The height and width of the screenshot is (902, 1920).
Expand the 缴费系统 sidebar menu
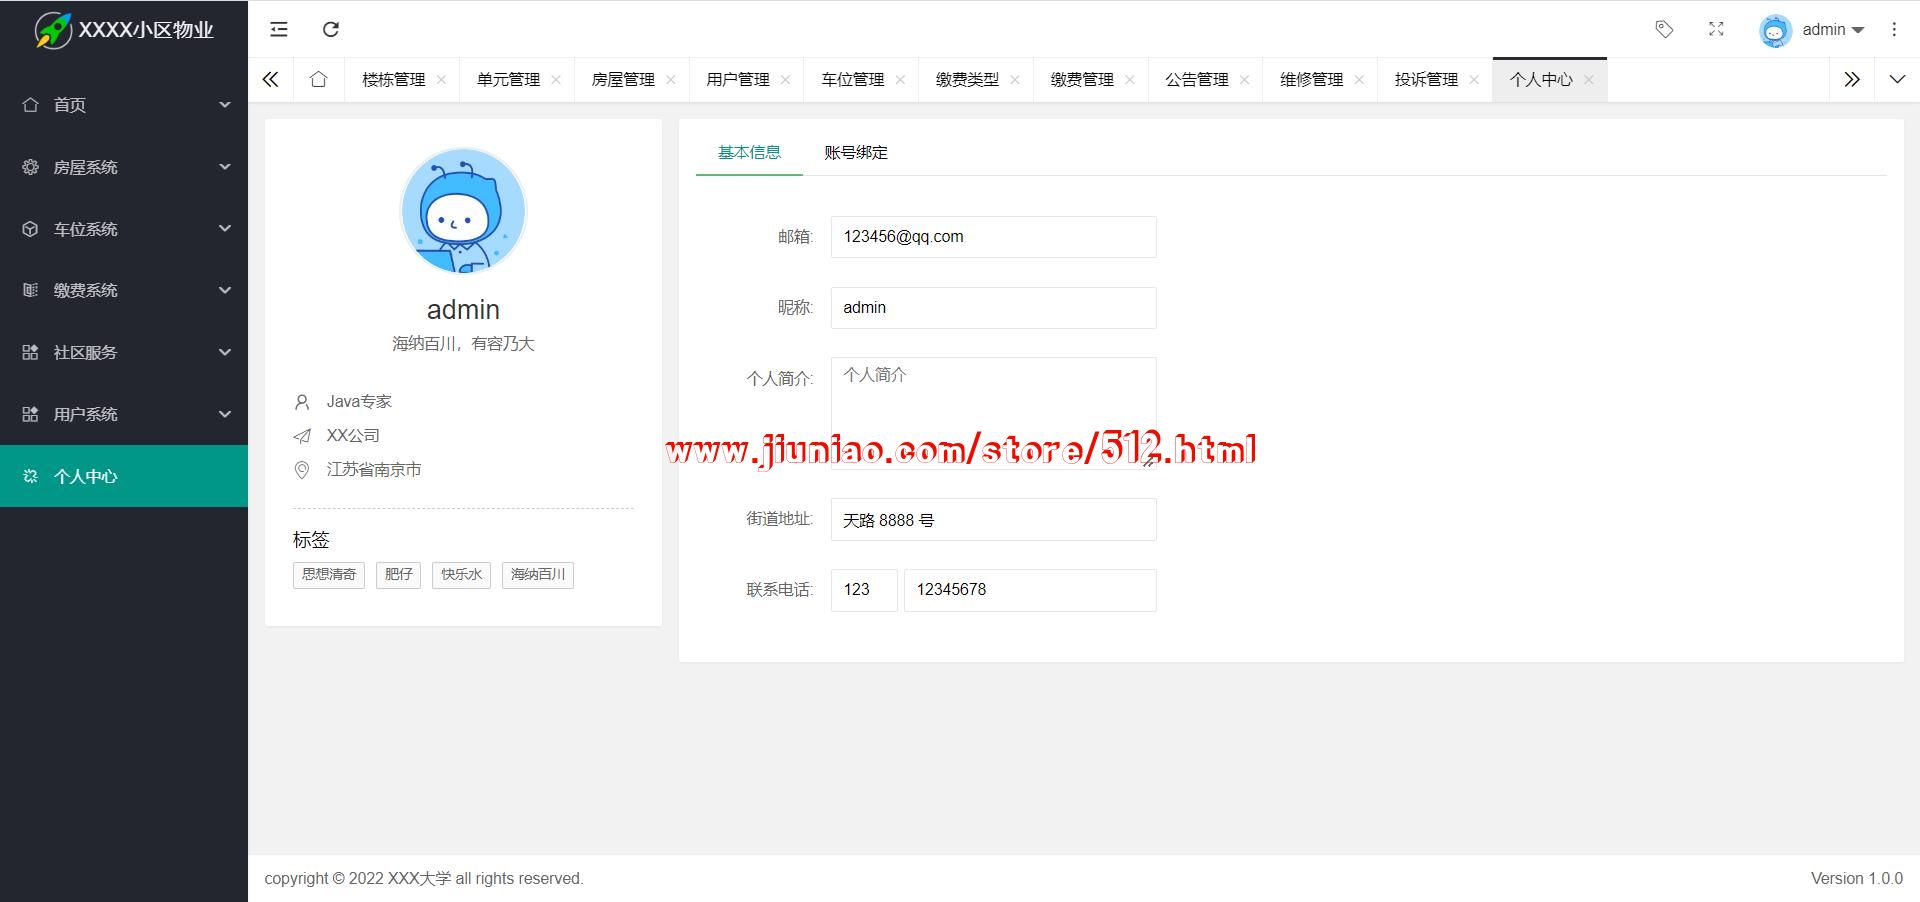coord(124,290)
